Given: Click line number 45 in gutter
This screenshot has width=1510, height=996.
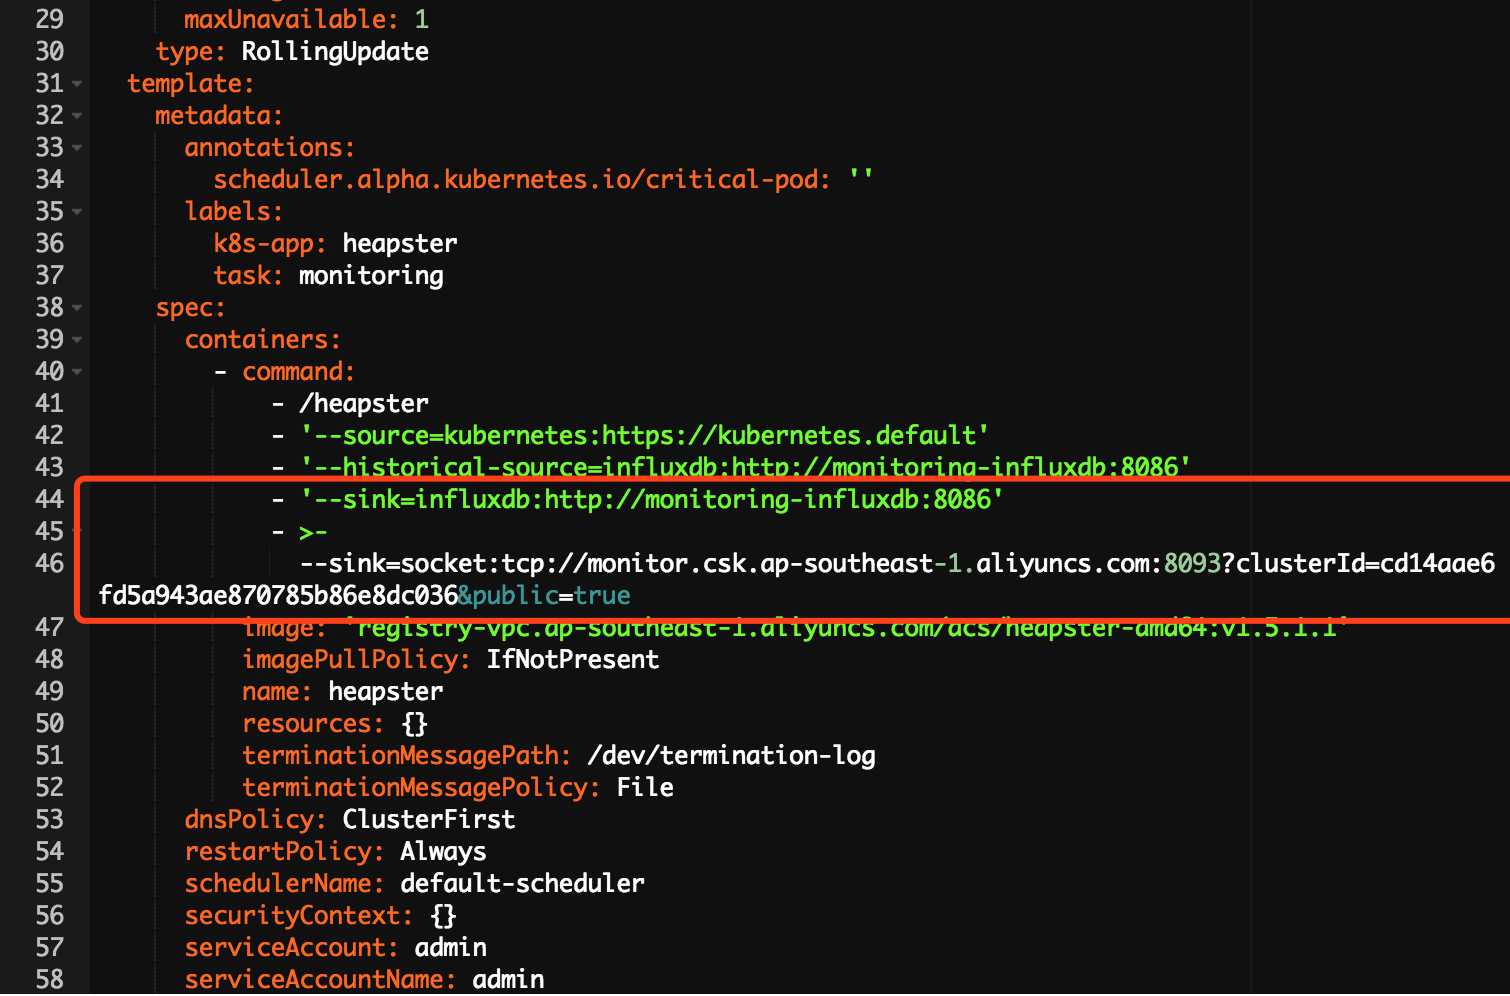Looking at the screenshot, I should 49,531.
